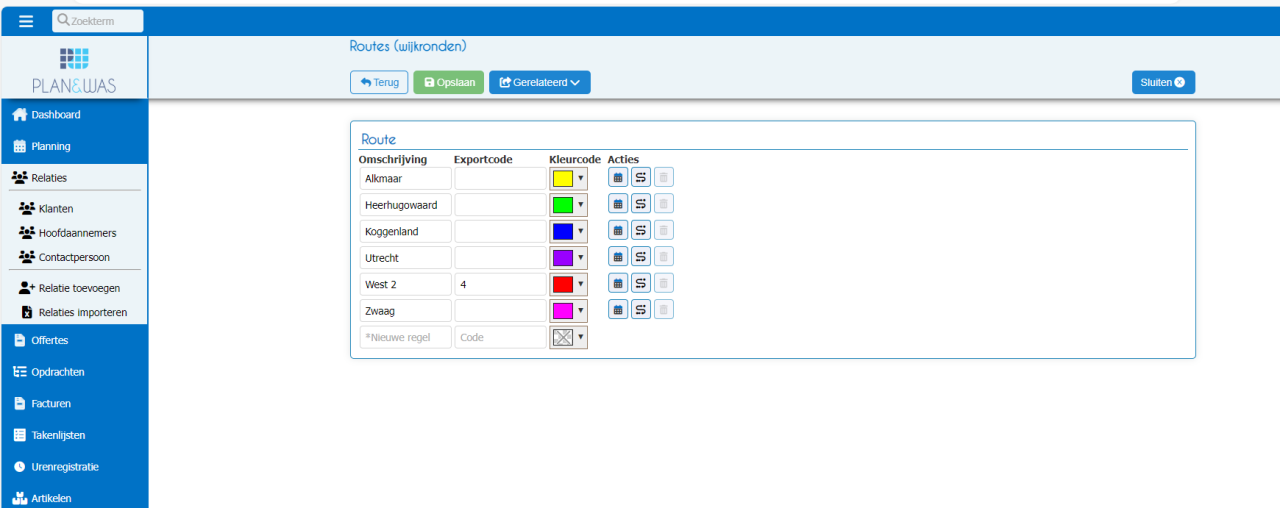Click the route-order icon for Heerhugowaard
The height and width of the screenshot is (508, 1280).
coord(641,204)
